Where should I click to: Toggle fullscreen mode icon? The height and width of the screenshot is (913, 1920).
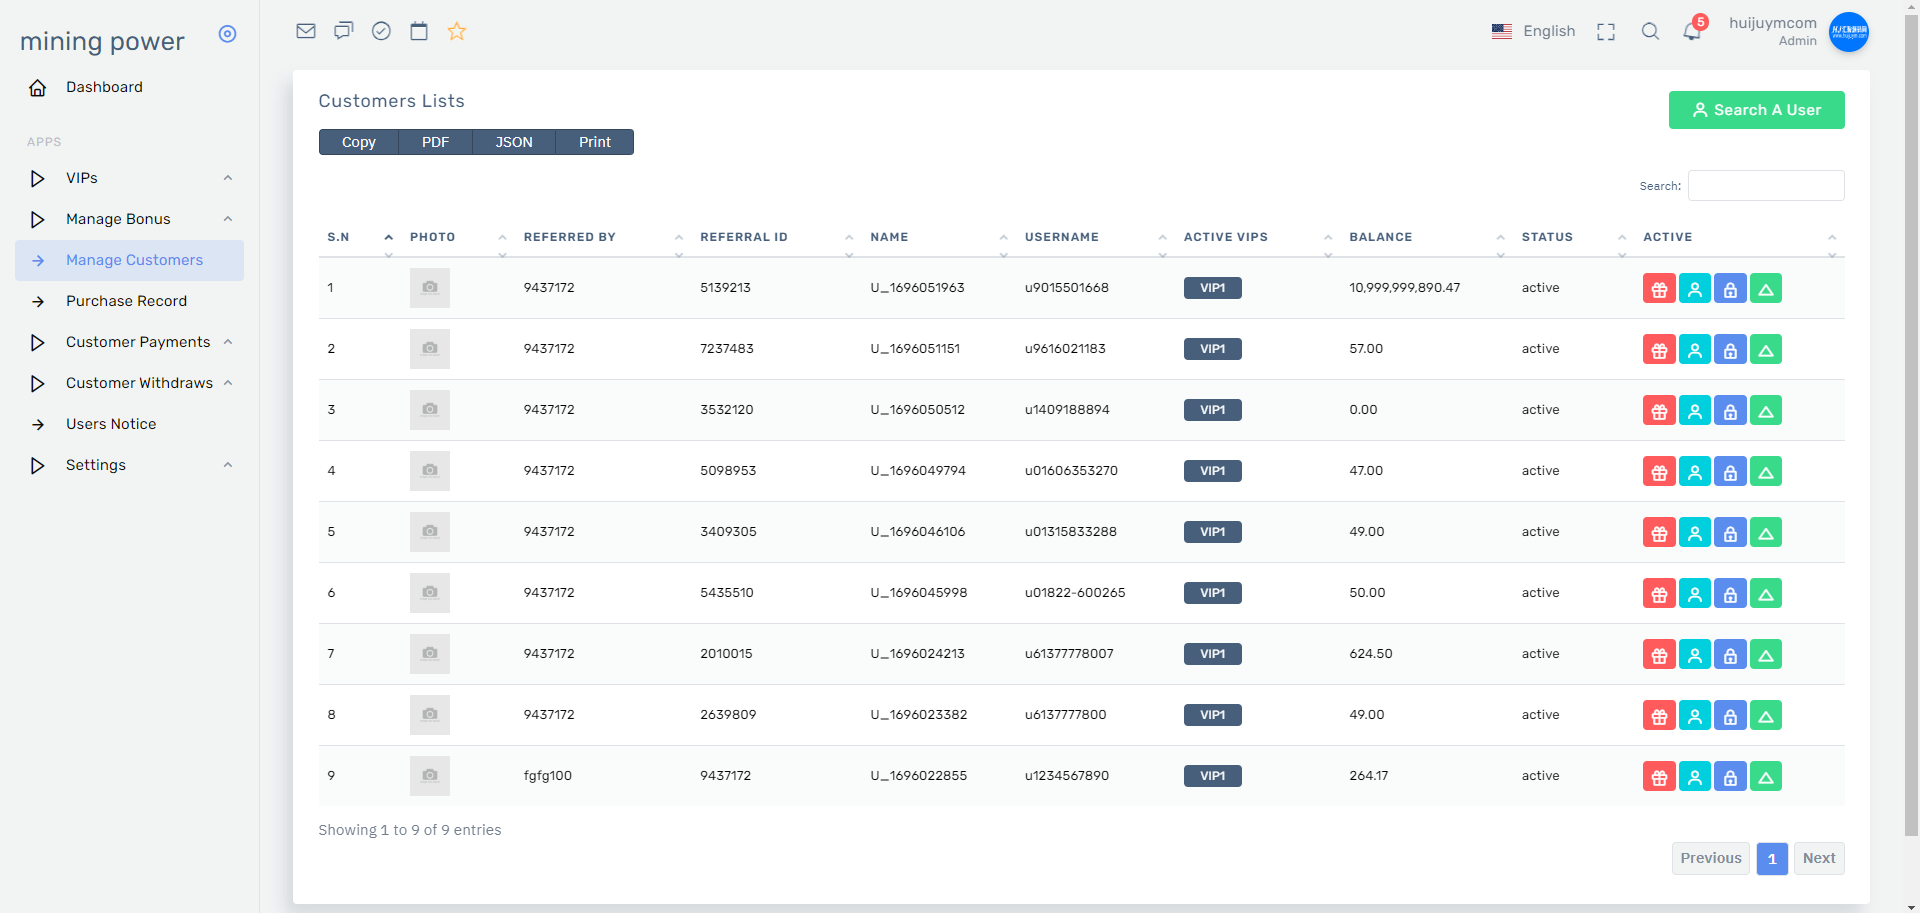coord(1606,32)
